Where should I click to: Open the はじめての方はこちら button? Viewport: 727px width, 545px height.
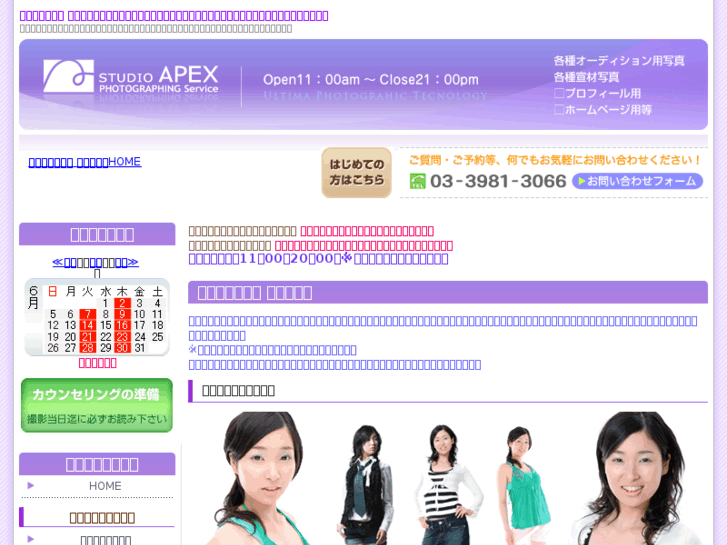pos(357,173)
